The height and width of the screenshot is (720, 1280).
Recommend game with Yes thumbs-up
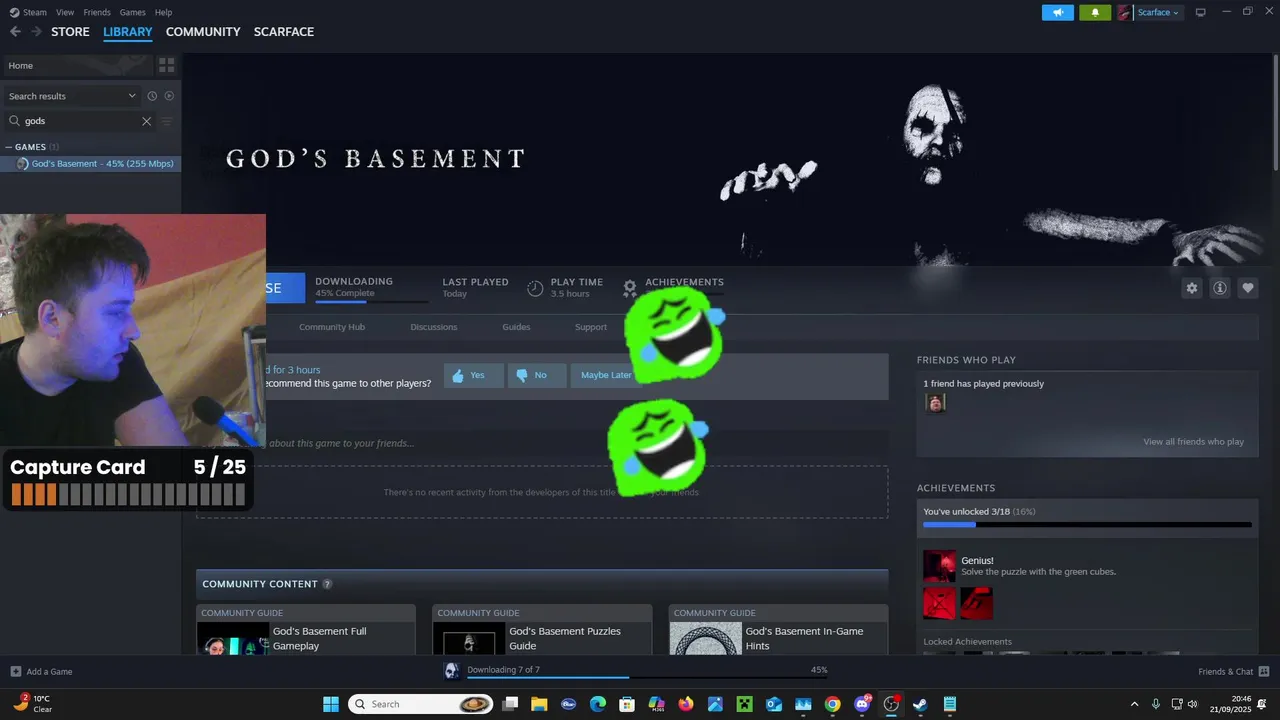pos(473,375)
